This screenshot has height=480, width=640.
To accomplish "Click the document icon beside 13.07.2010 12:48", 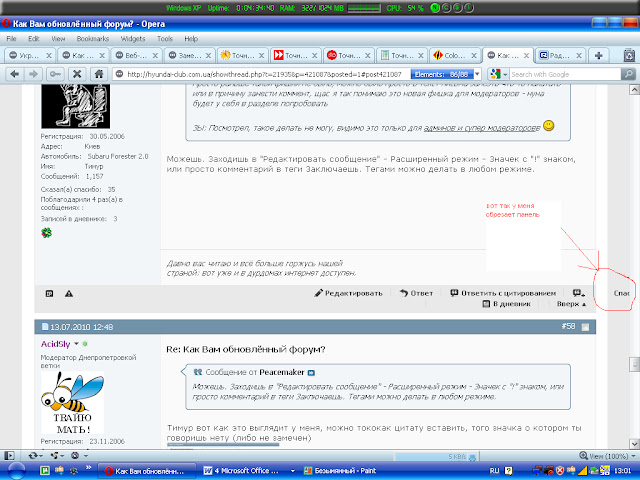I will click(45, 327).
